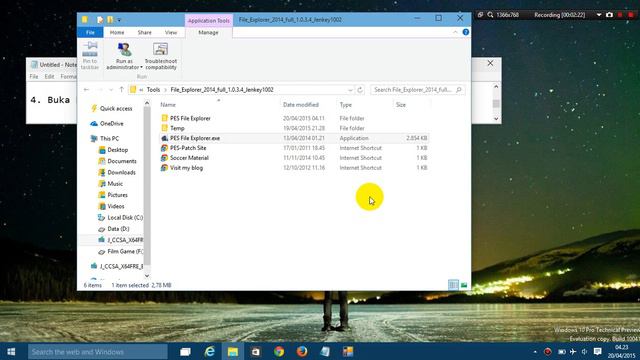
Task: Open Explorer help question mark icon
Action: [x=466, y=32]
